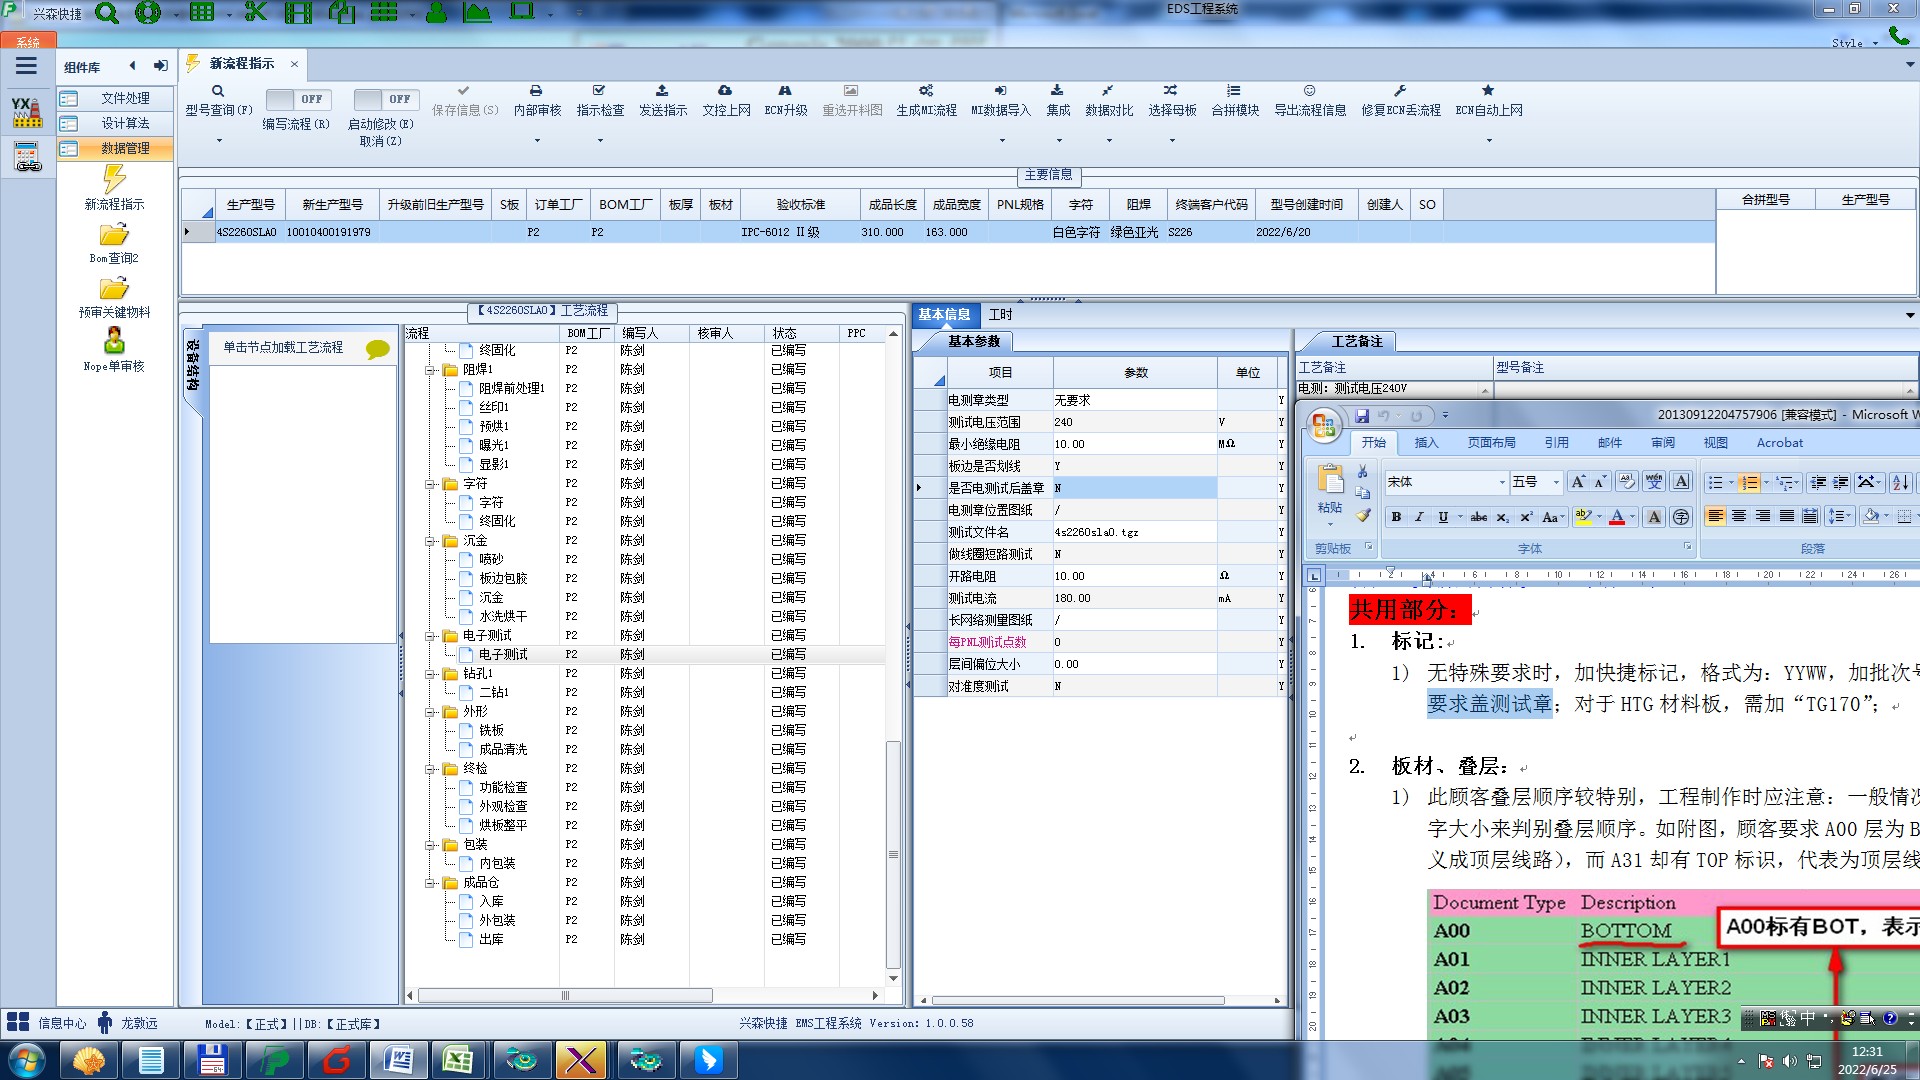The width and height of the screenshot is (1920, 1080).
Task: Click the 内部审核 printer icon
Action: [x=536, y=91]
